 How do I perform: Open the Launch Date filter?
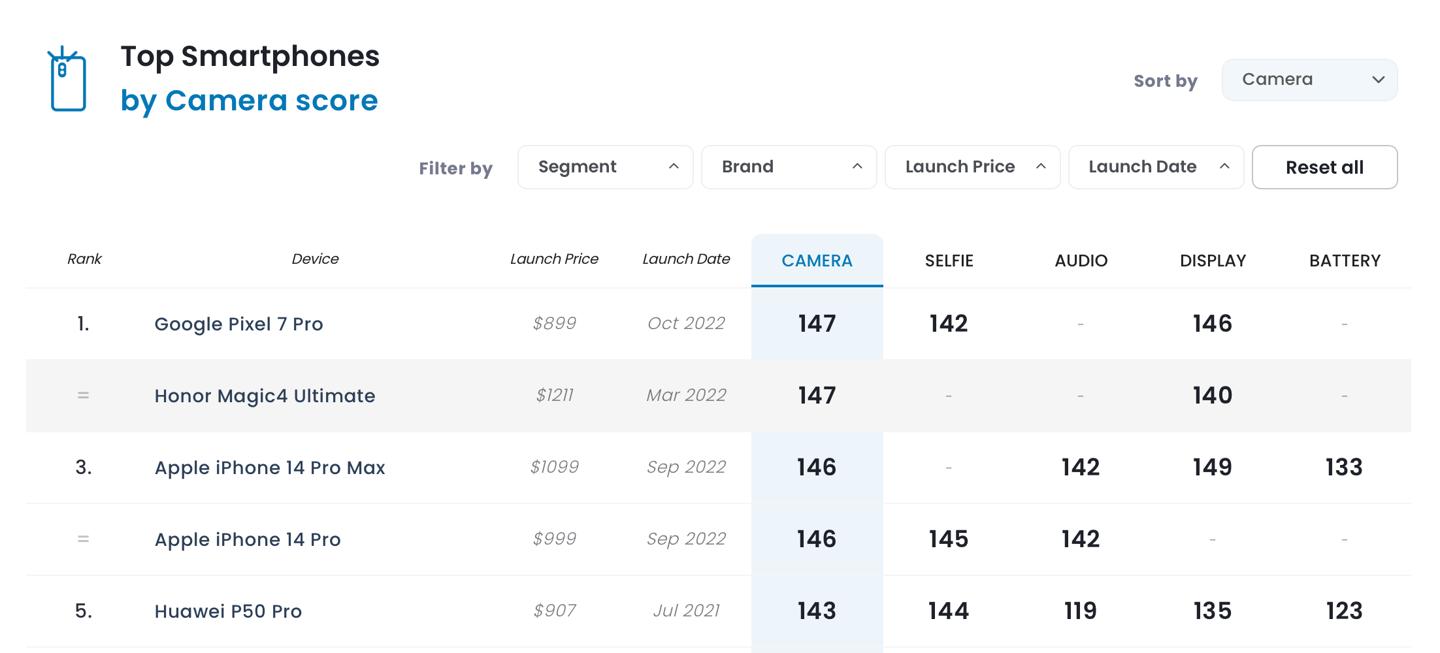[x=1156, y=167]
